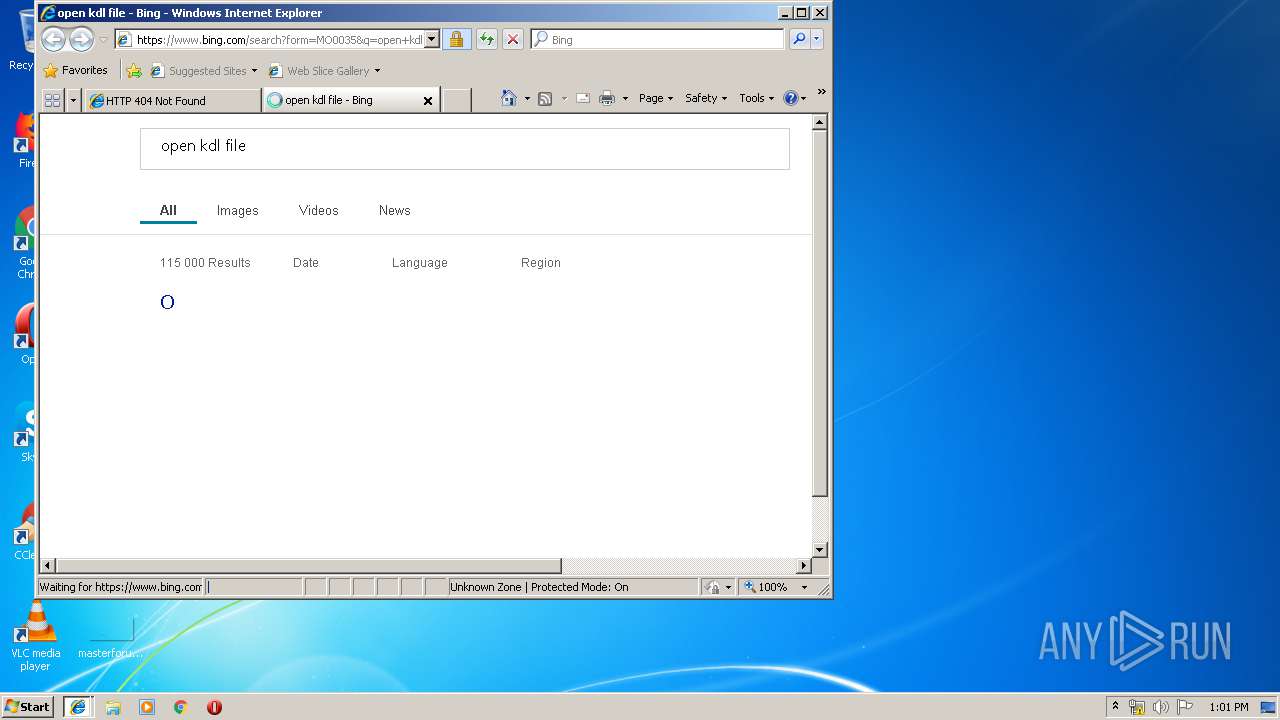Select the All results tab
Image resolution: width=1280 pixels, height=720 pixels.
coord(168,210)
